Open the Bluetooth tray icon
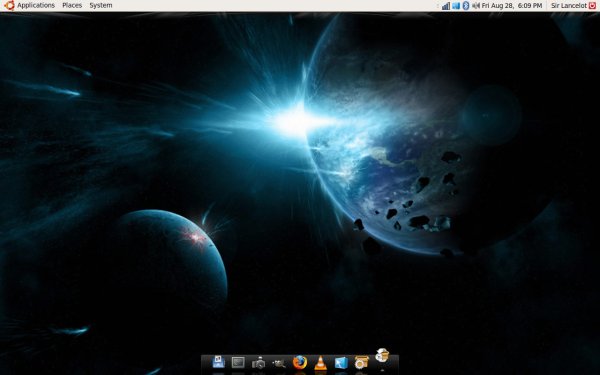Viewport: 600px width, 375px height. point(466,5)
